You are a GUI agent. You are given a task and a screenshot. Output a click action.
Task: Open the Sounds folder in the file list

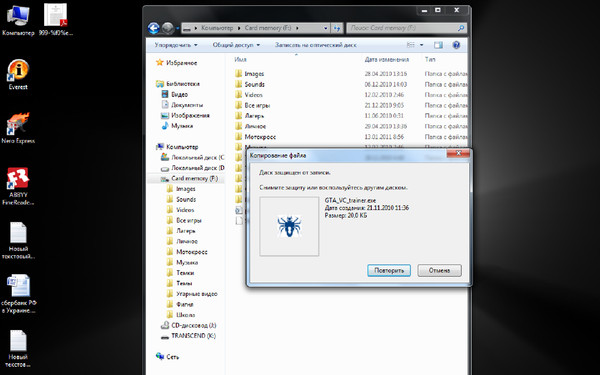click(254, 84)
